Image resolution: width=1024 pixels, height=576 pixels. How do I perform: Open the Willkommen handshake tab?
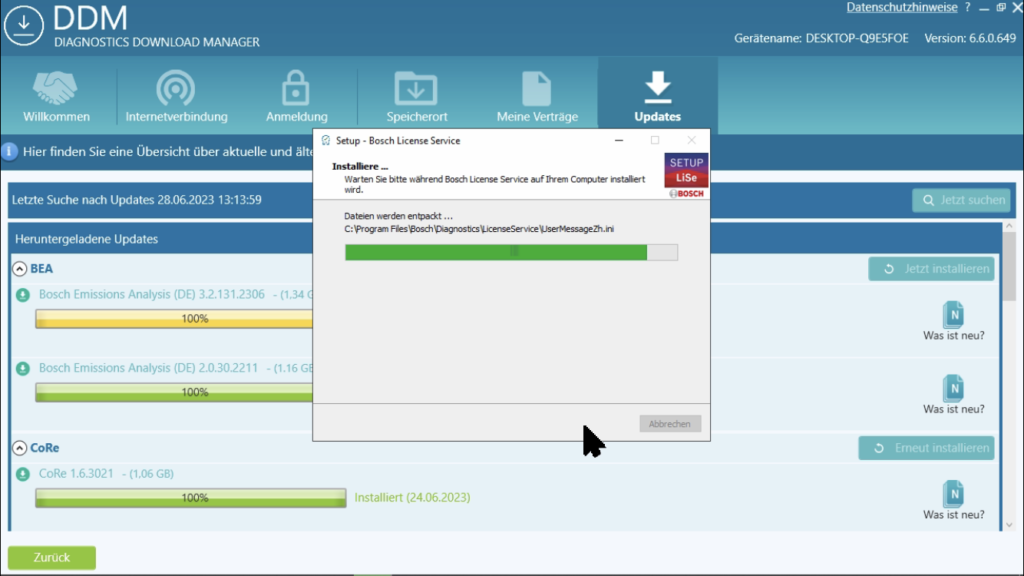(56, 96)
